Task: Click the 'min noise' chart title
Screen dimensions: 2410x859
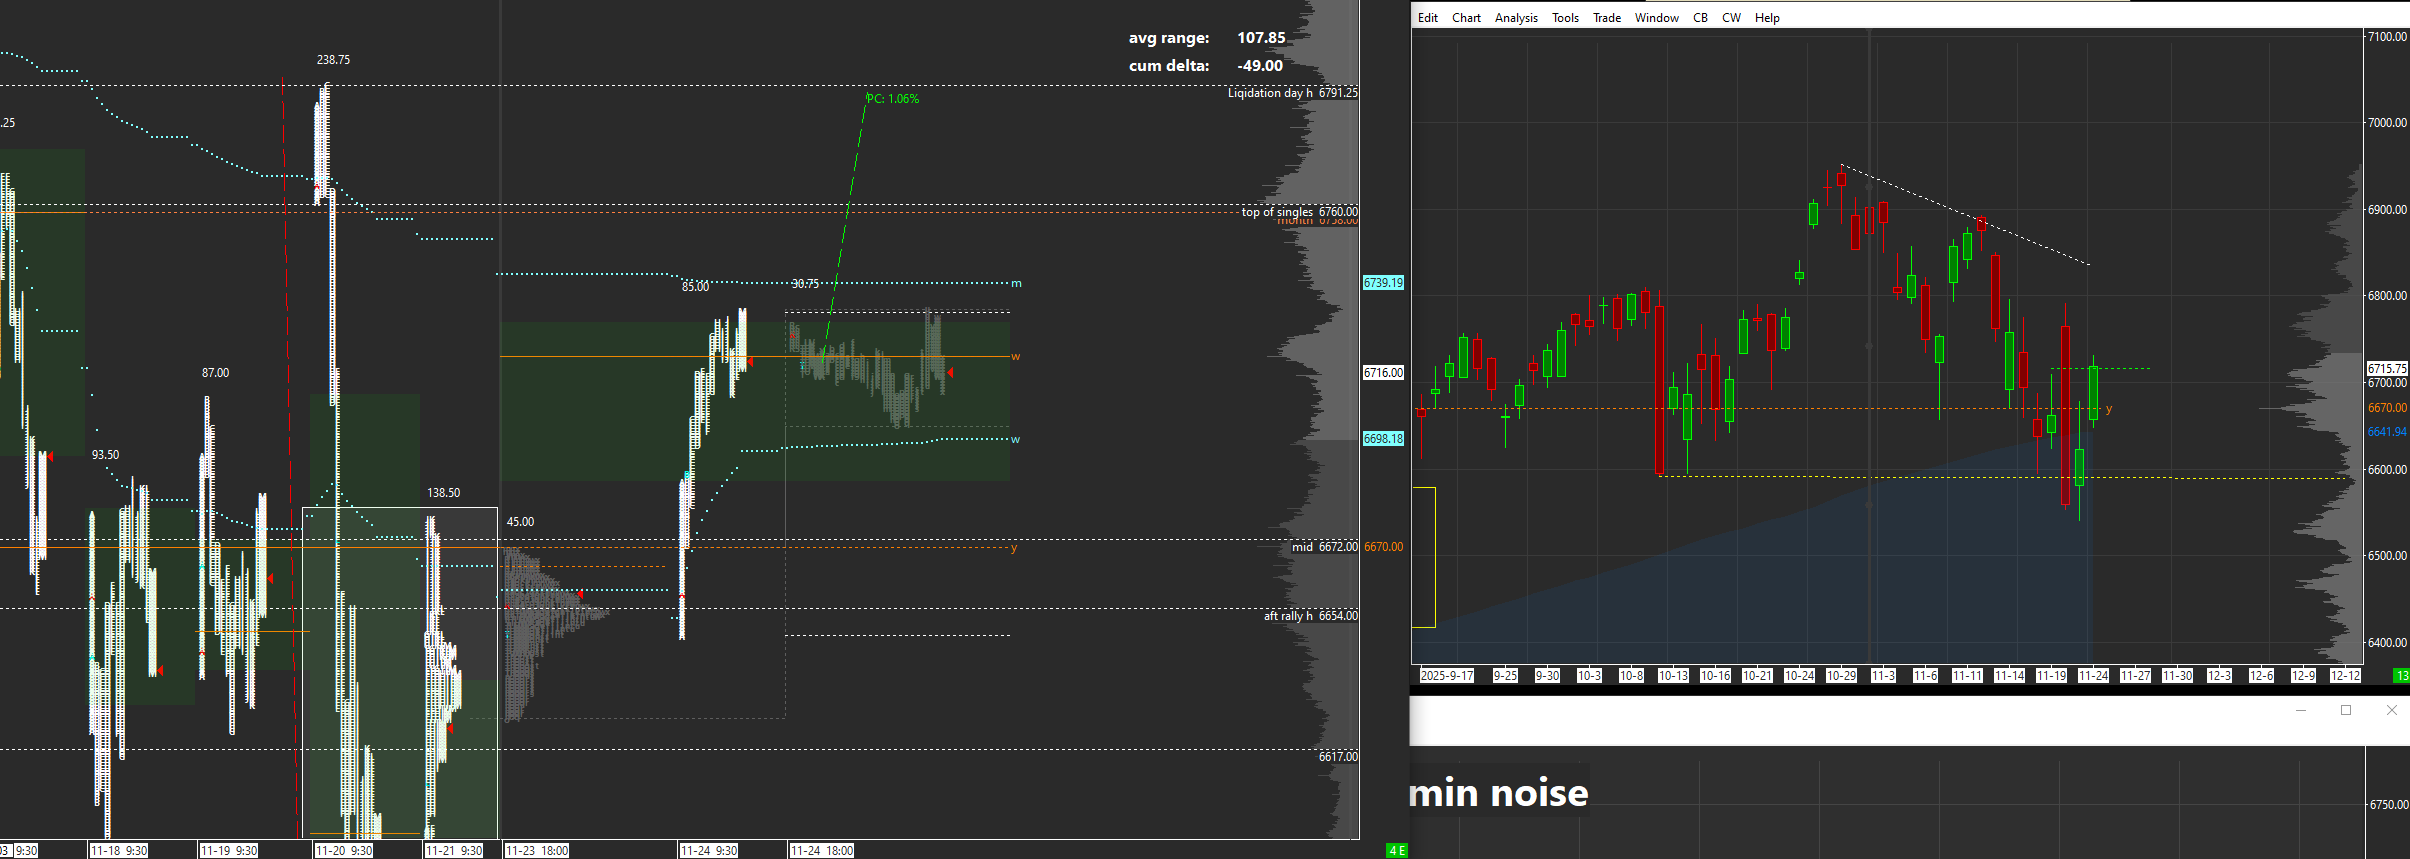Action: tap(1499, 793)
